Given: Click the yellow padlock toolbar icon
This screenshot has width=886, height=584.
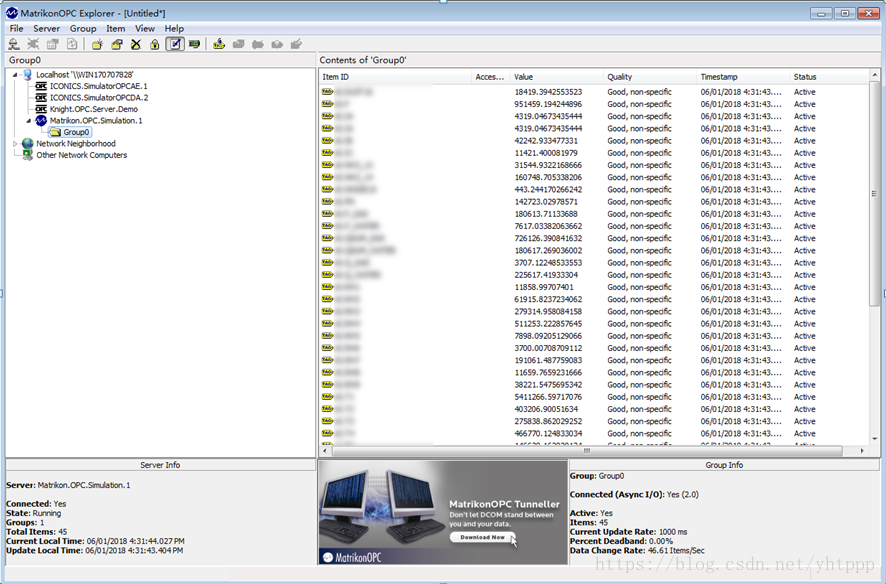Looking at the screenshot, I should click(155, 44).
